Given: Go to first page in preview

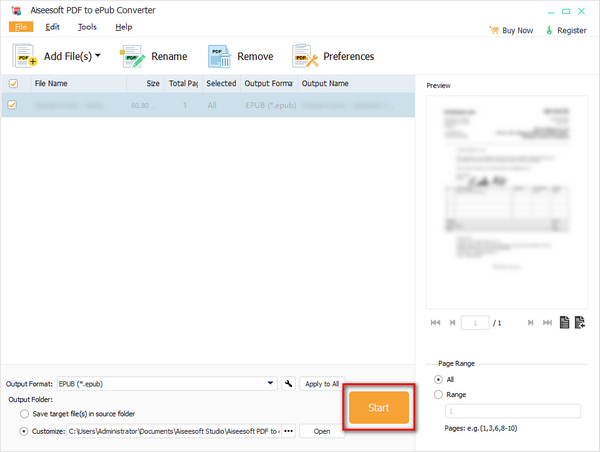Looking at the screenshot, I should (435, 323).
